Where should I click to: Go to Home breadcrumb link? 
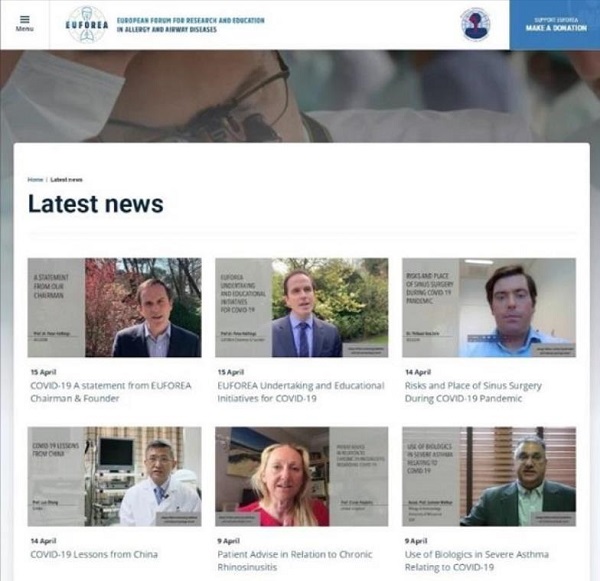(x=35, y=179)
